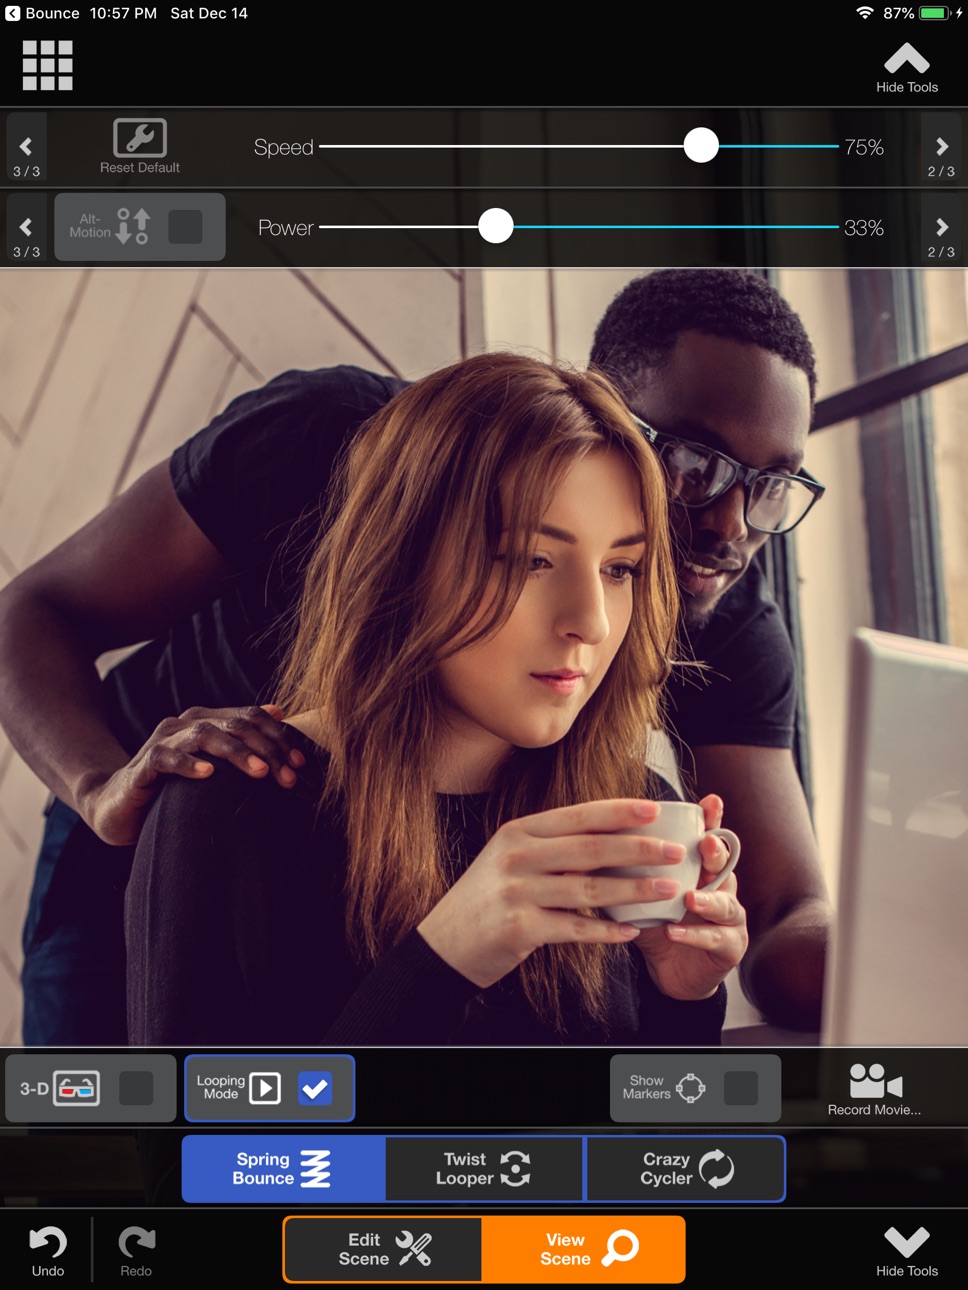Enable the 3-D checkbox
Viewport: 968px width, 1290px height.
tap(136, 1088)
